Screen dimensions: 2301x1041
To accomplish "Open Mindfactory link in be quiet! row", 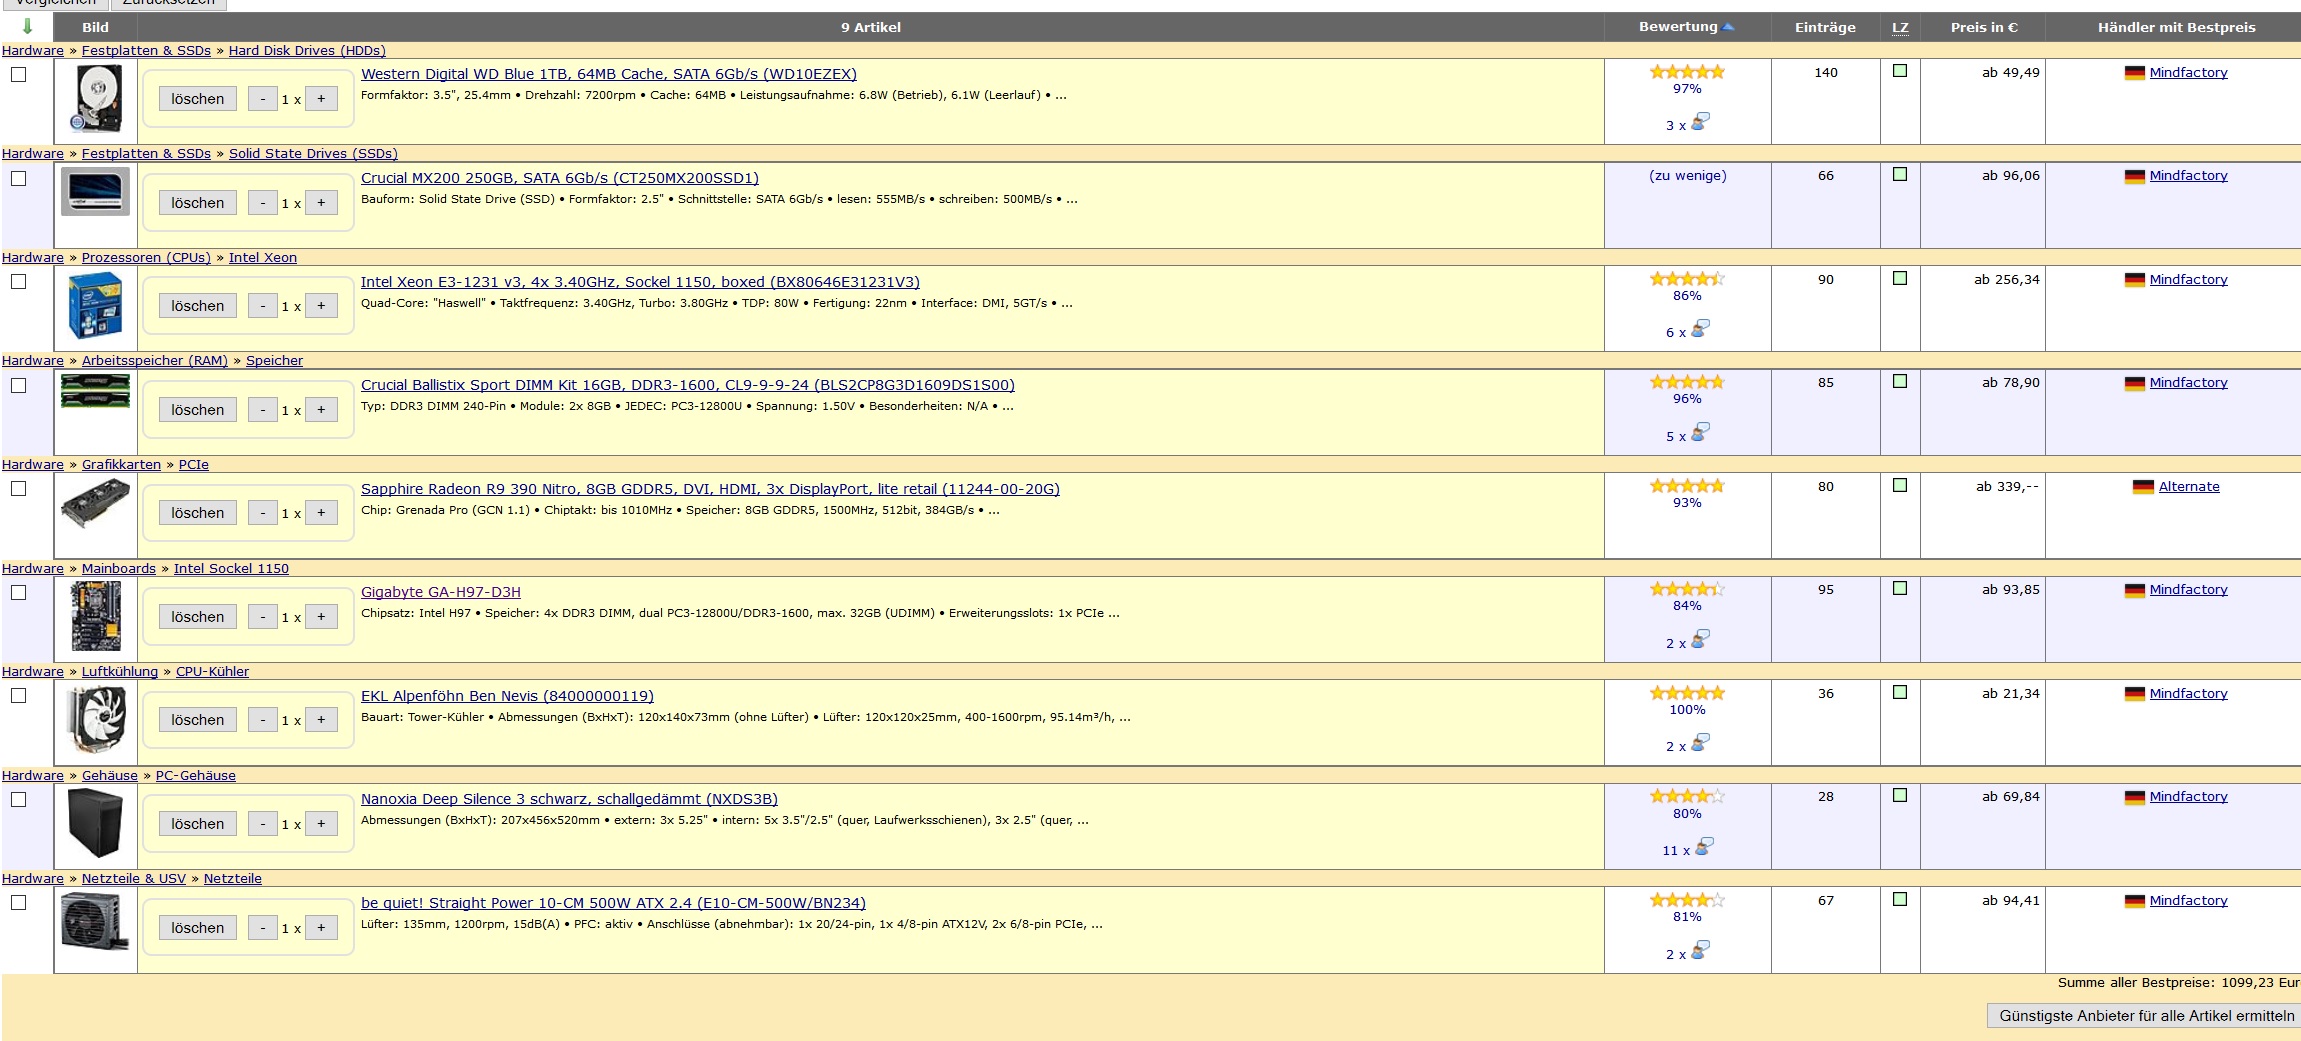I will [2188, 901].
